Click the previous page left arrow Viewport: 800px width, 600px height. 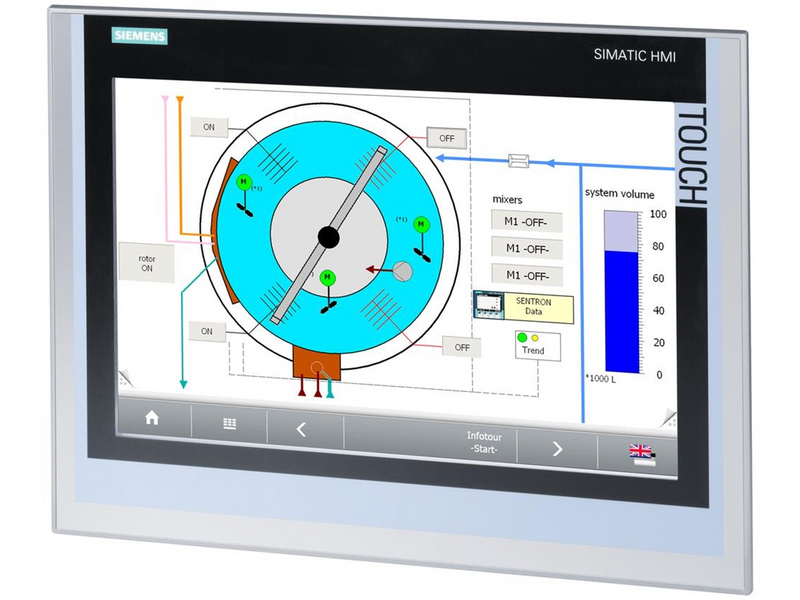[301, 430]
